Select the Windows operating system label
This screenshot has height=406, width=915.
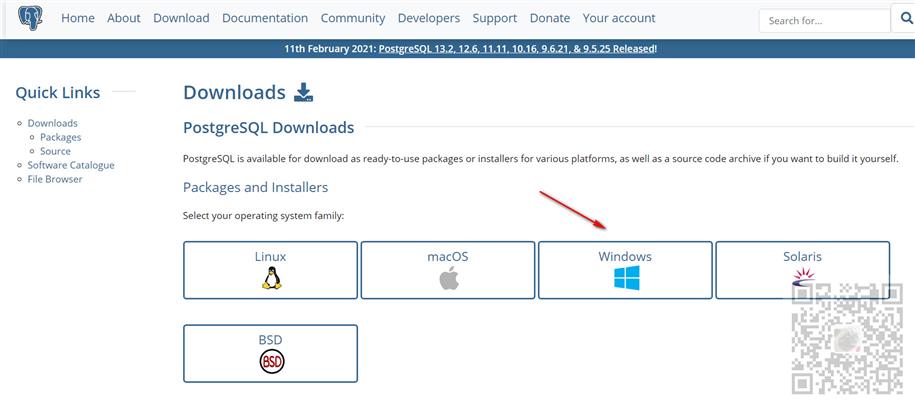625,256
